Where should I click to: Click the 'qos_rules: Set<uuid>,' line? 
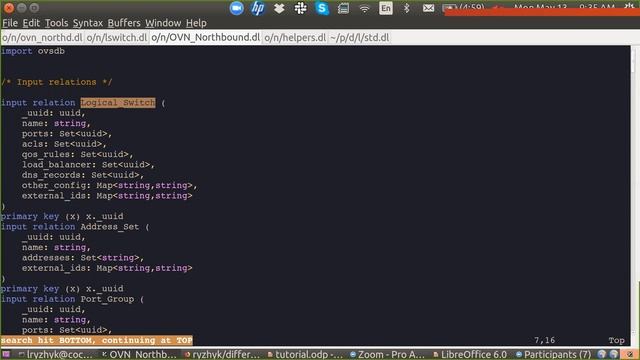(x=78, y=154)
